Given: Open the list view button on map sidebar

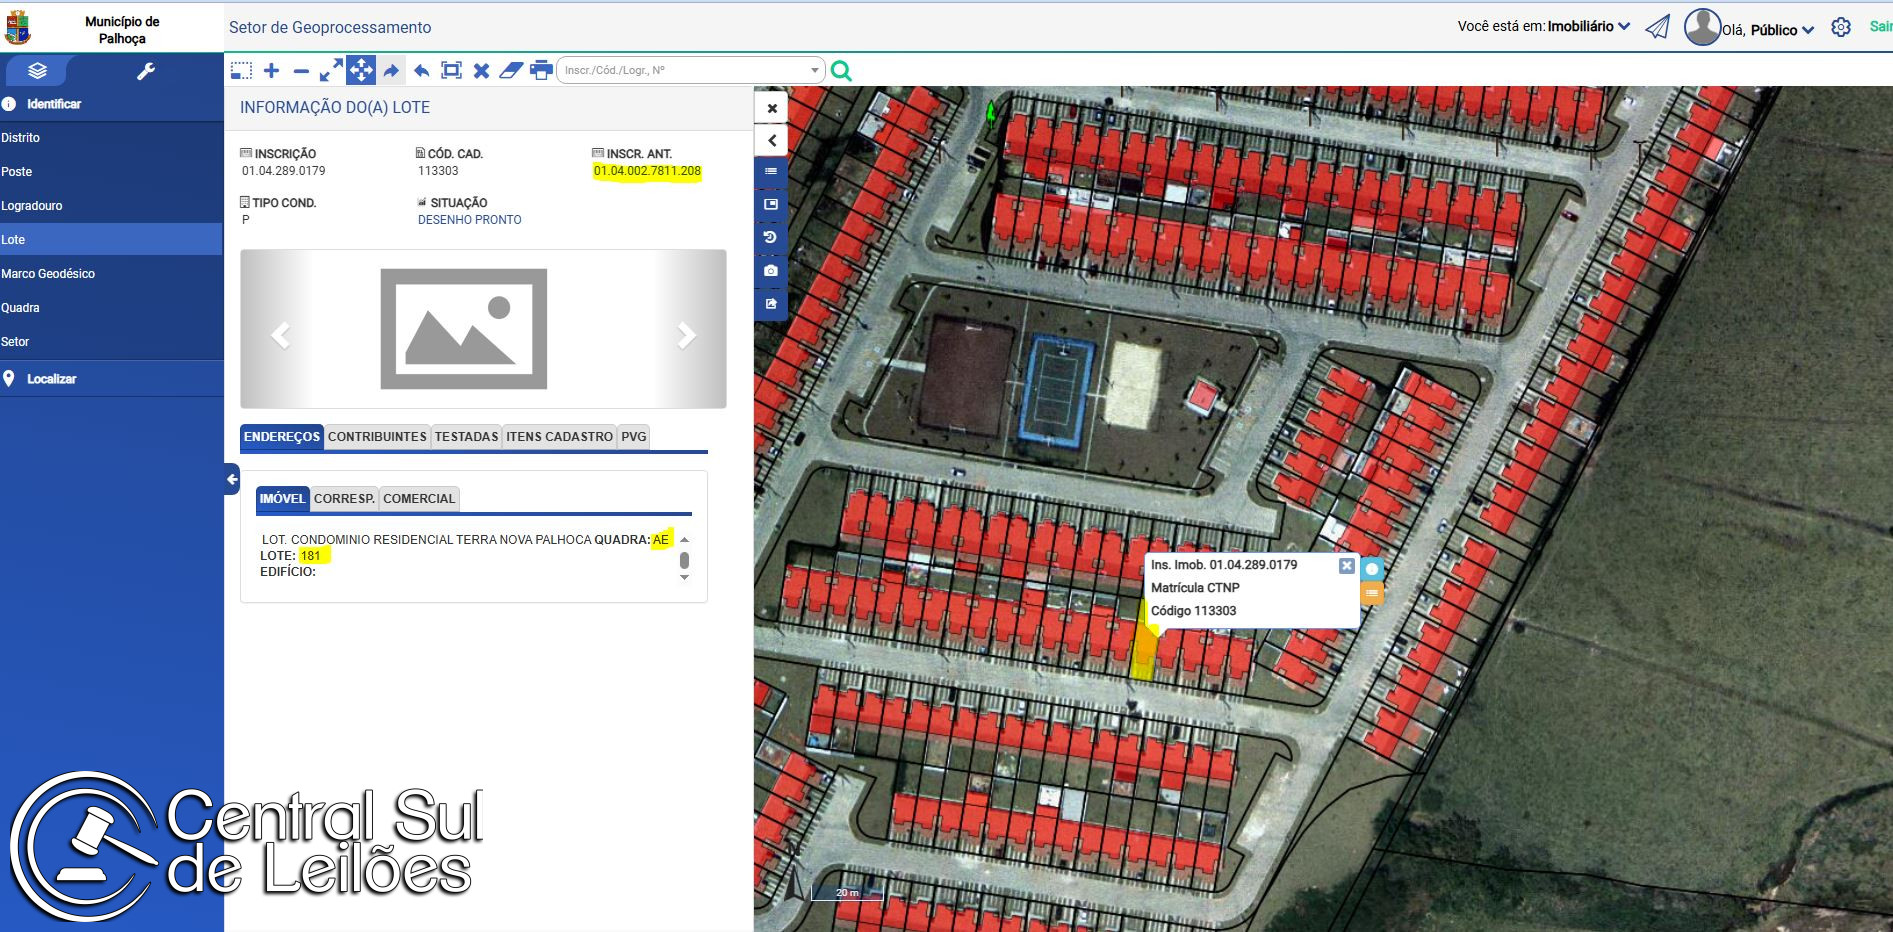Looking at the screenshot, I should 771,171.
